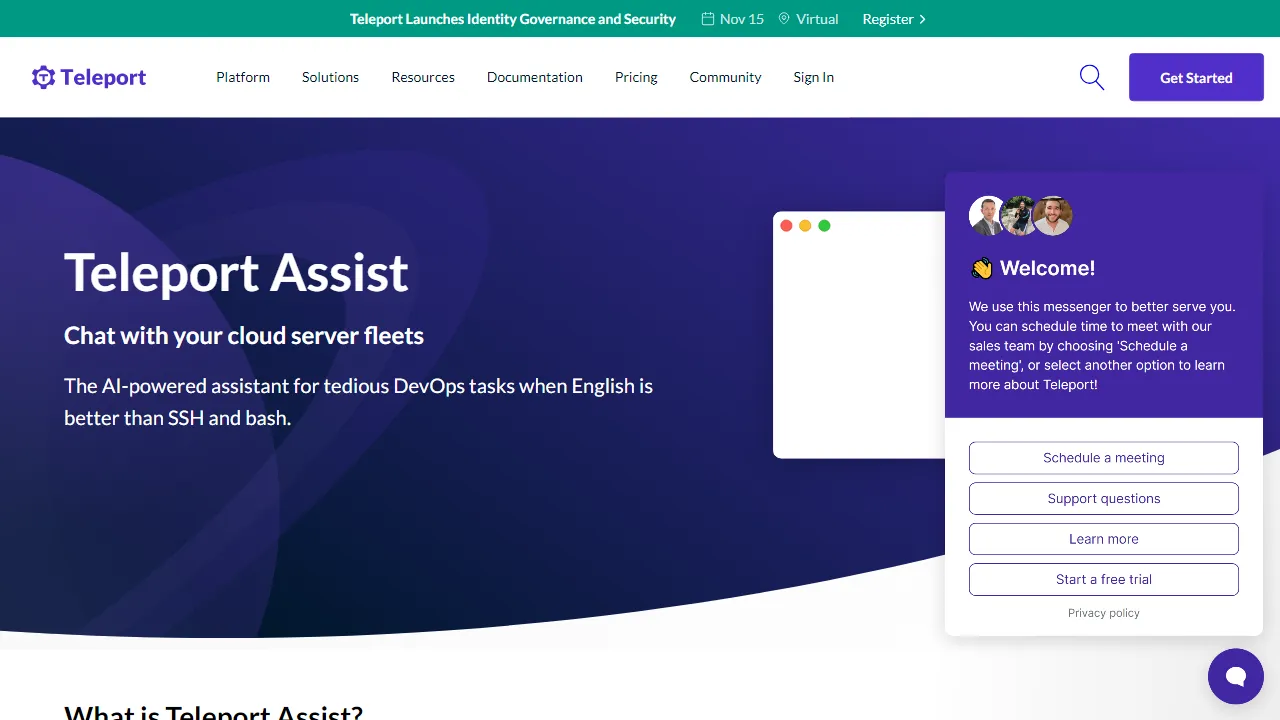Click 'Chat with your cloud server fleets' text
The image size is (1280, 720).
click(244, 336)
